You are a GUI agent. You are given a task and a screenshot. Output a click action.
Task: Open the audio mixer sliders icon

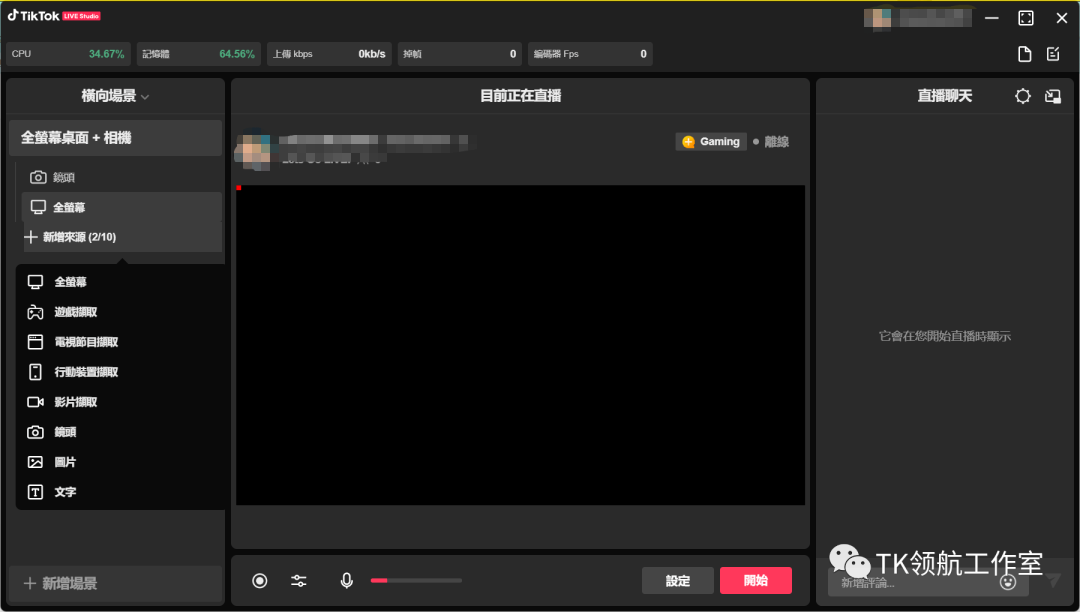click(x=299, y=581)
